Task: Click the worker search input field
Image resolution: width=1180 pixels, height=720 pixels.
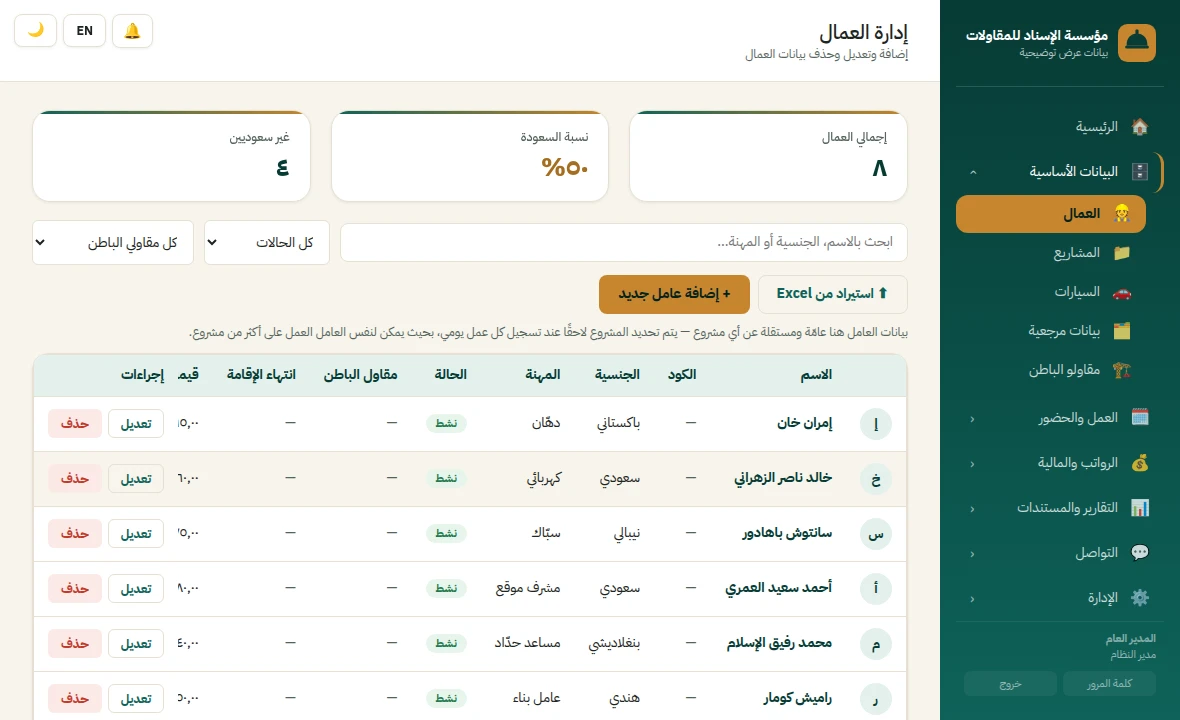Action: coord(624,242)
